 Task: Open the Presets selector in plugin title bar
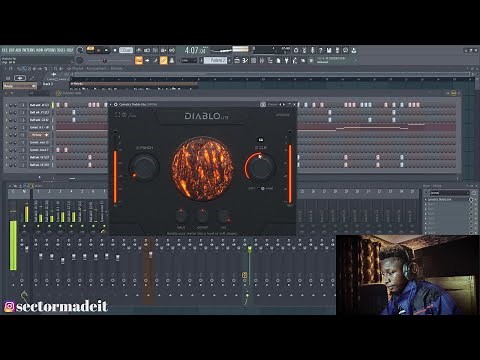(273, 104)
